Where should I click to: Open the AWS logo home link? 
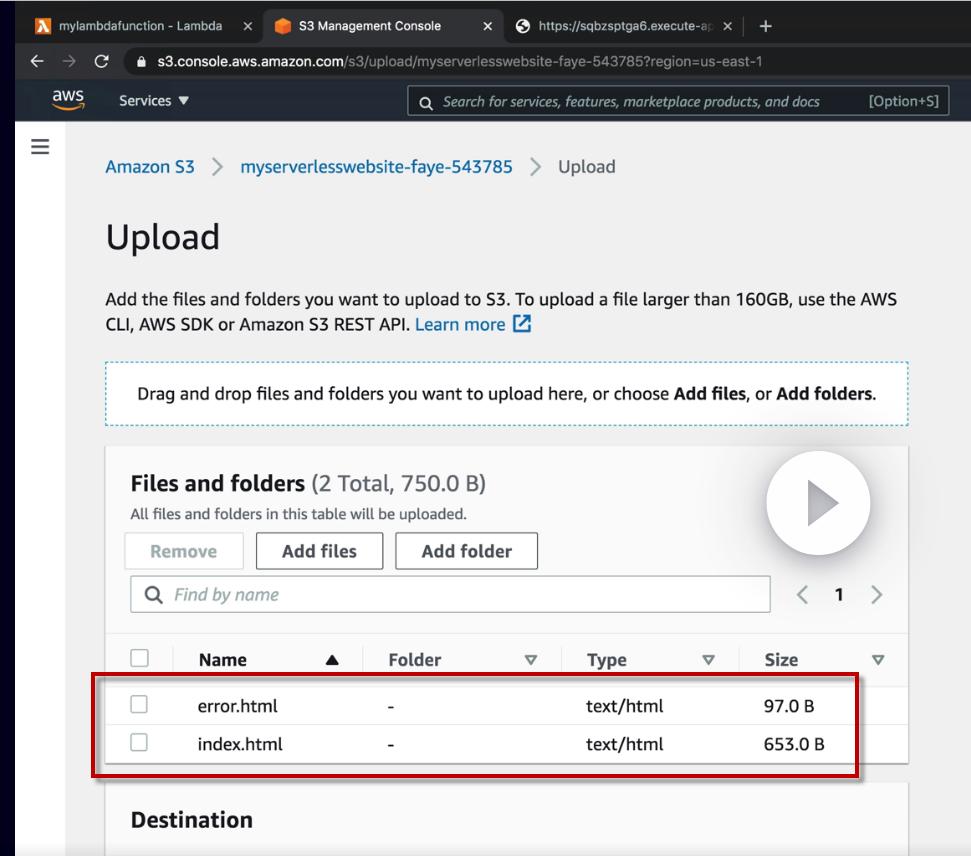tap(67, 101)
